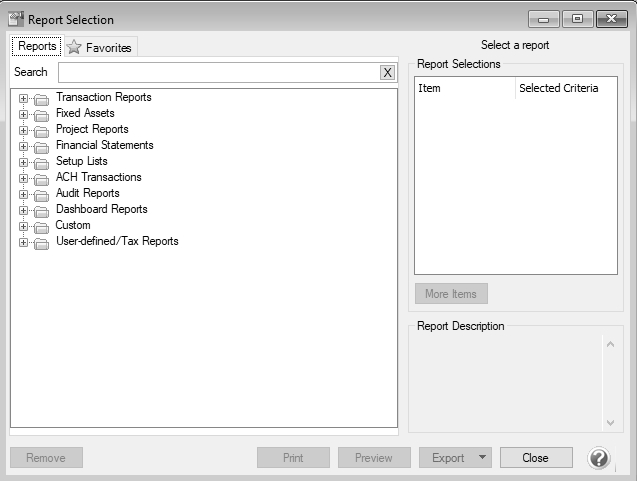Click the Transaction Reports folder icon
This screenshot has width=637, height=481.
point(41,99)
